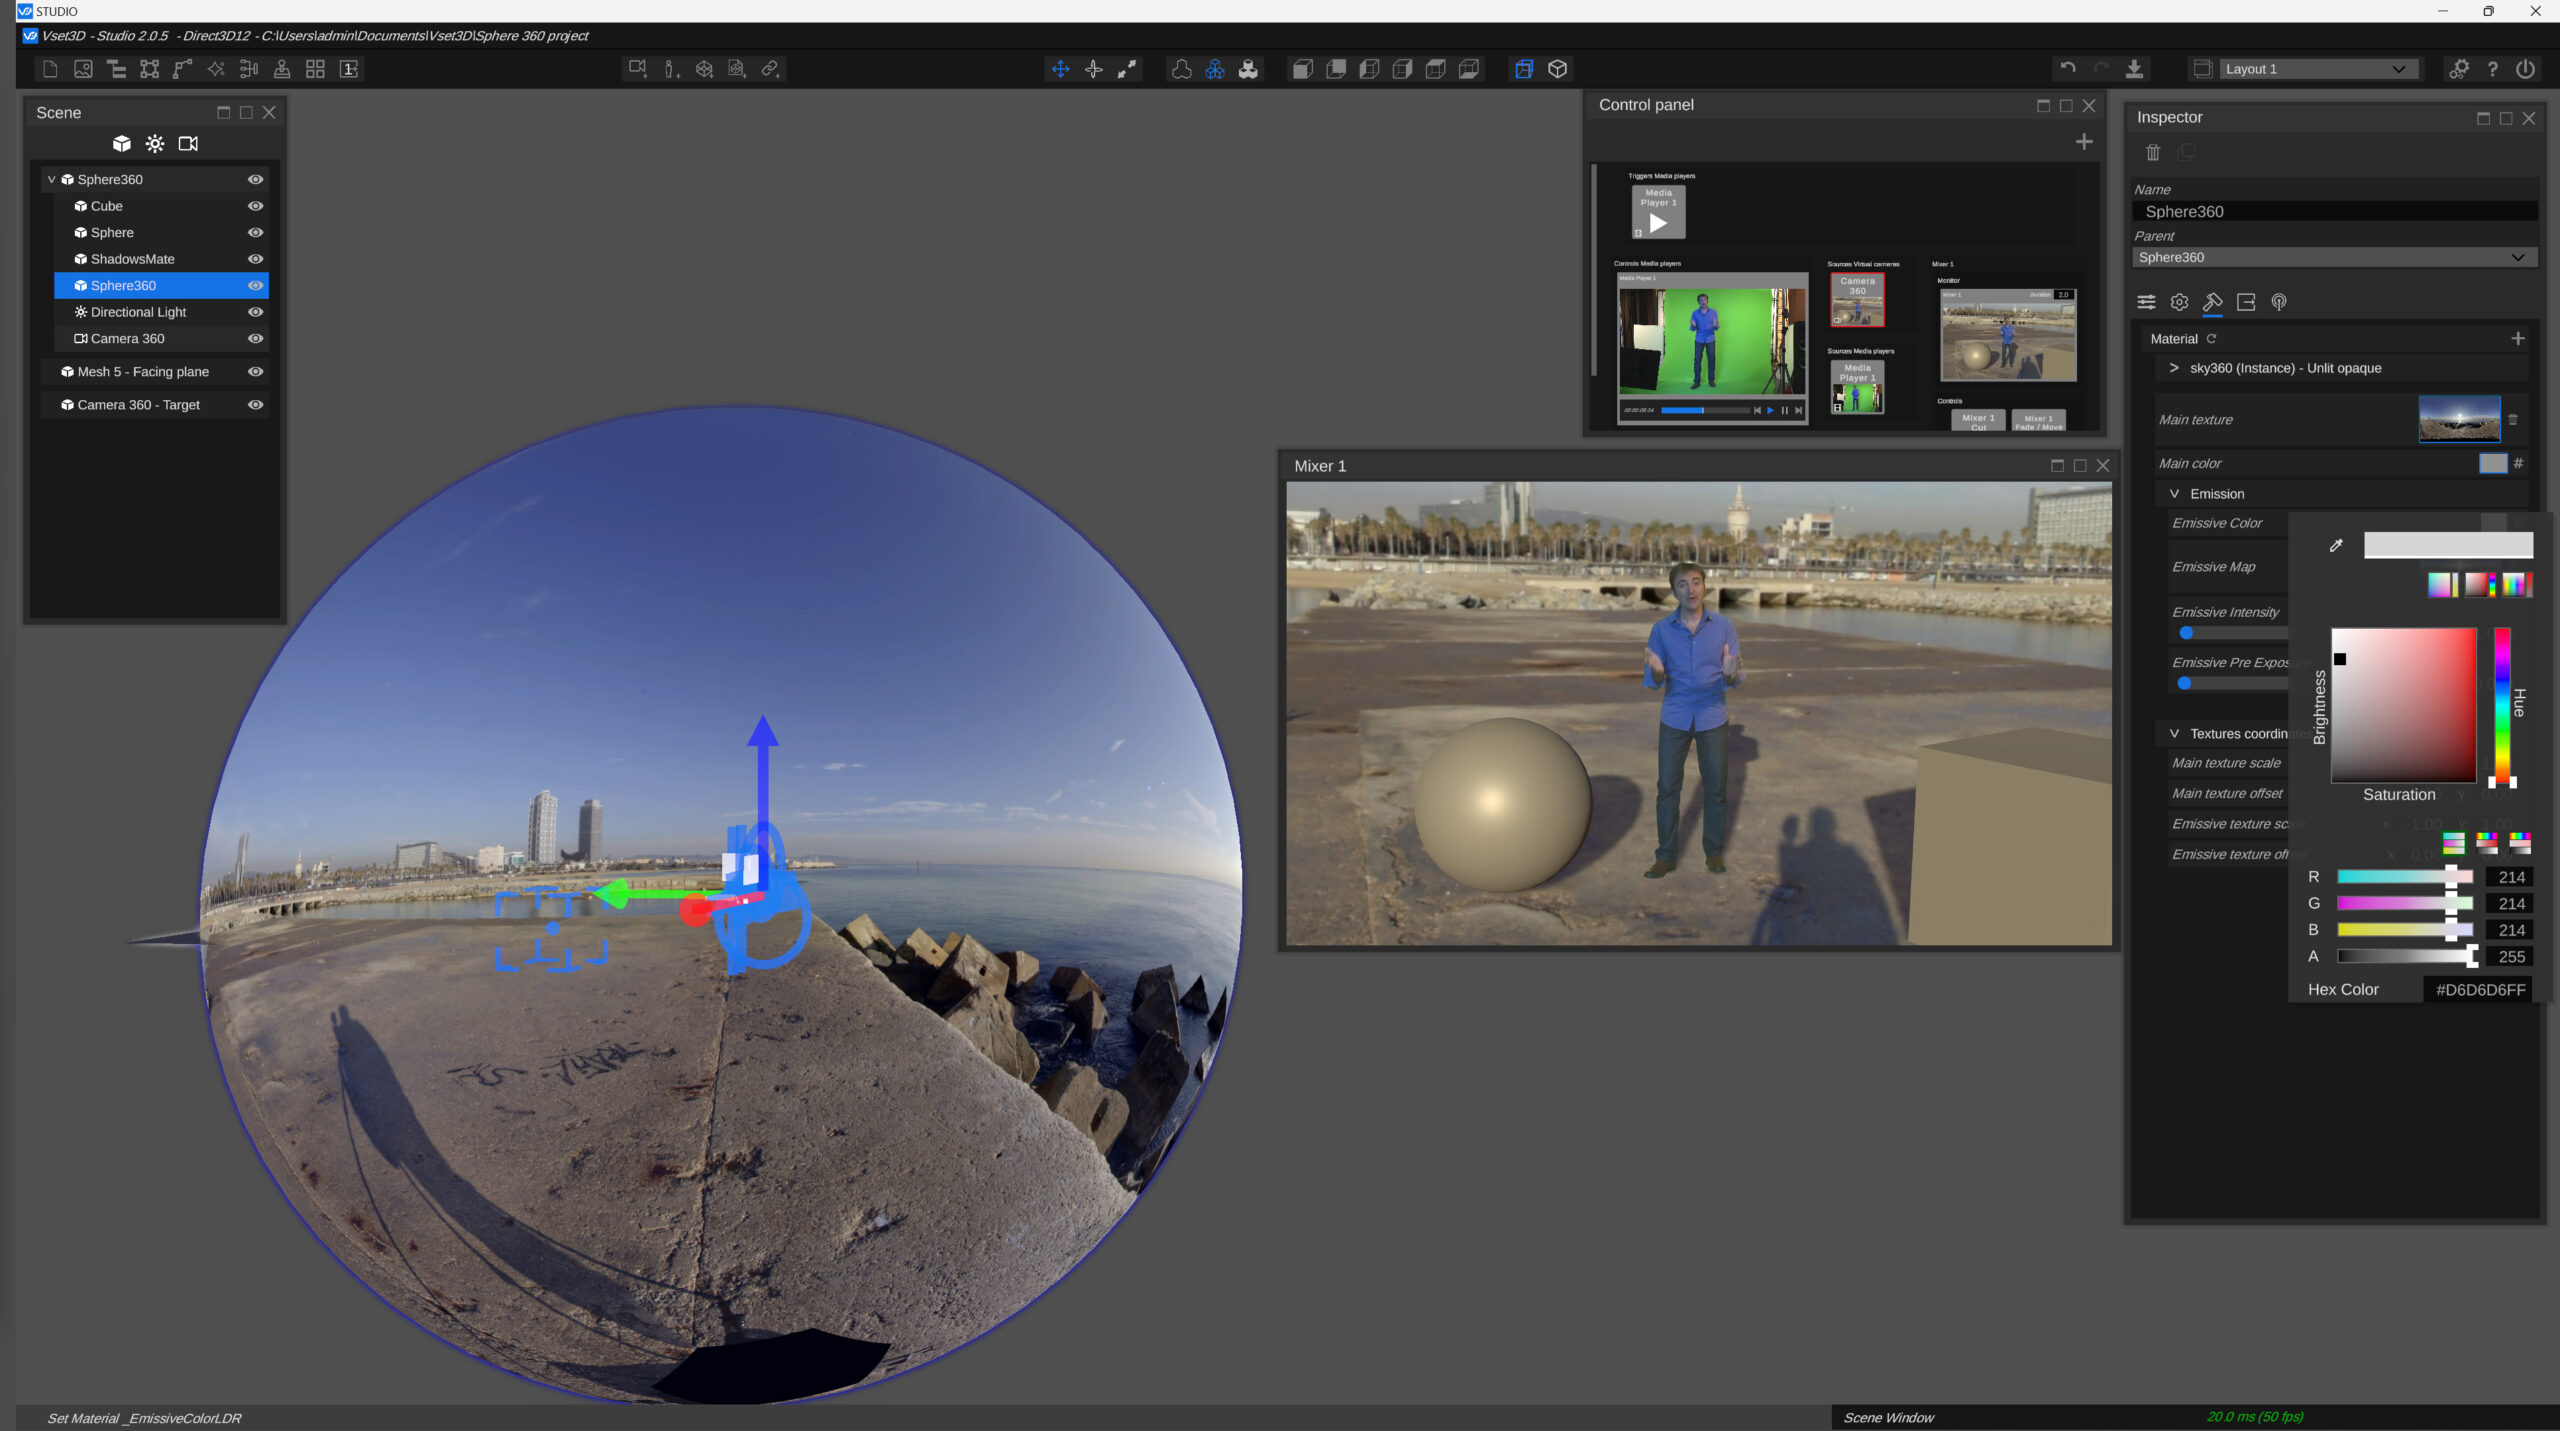Open the Parent Sphere360 dropdown
Viewport: 2560px width, 1431px height.
tap(2335, 257)
